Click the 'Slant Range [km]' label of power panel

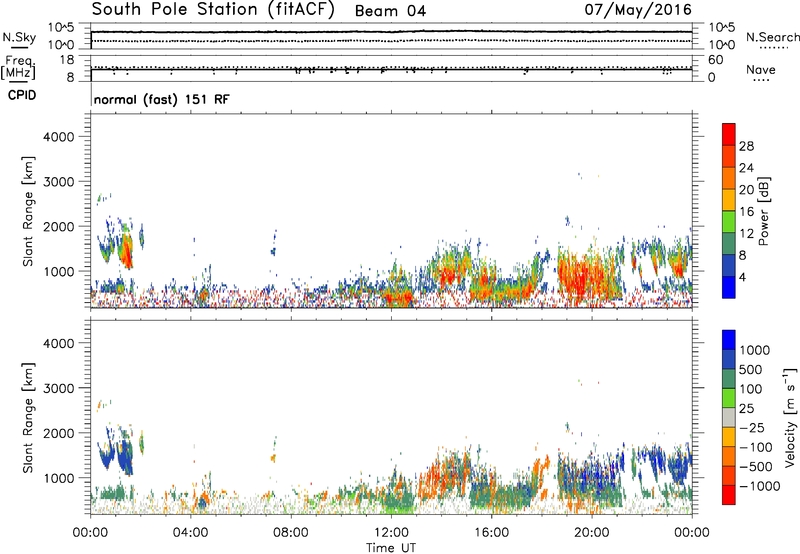pyautogui.click(x=28, y=211)
